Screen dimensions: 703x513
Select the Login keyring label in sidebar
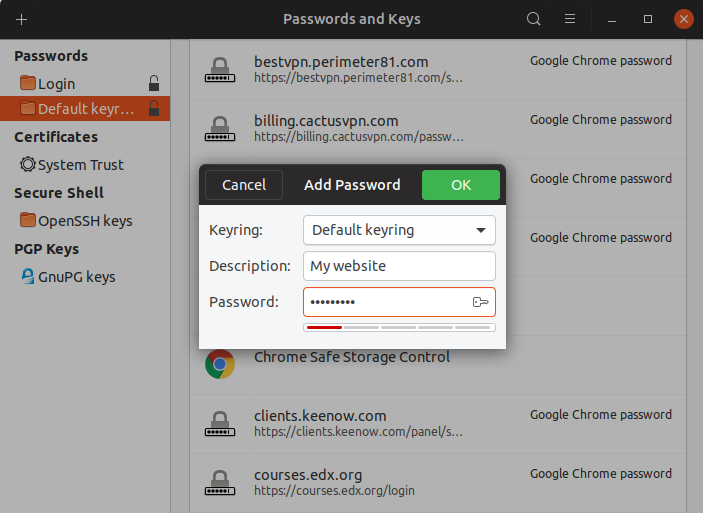point(56,84)
